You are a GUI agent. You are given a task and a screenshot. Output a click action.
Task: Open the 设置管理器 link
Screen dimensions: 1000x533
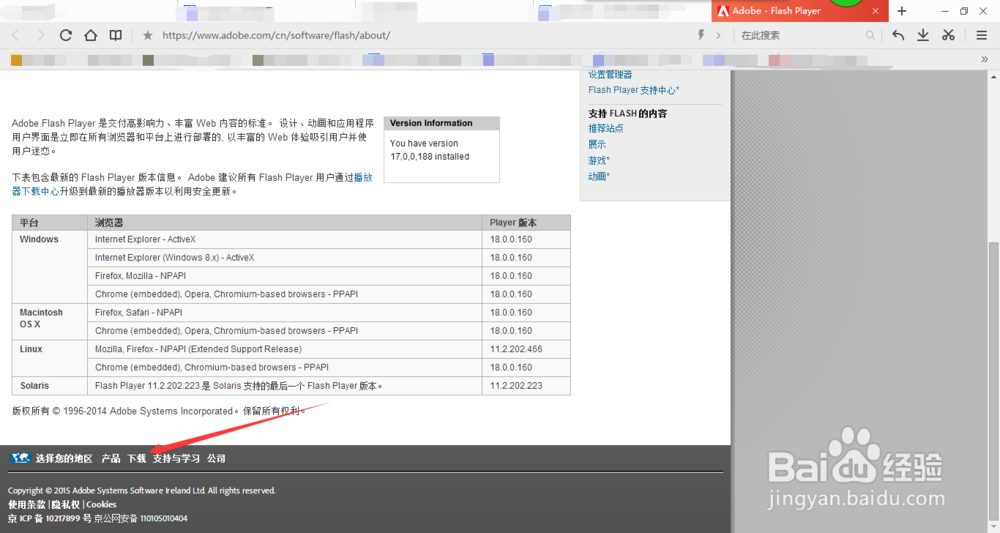point(610,75)
